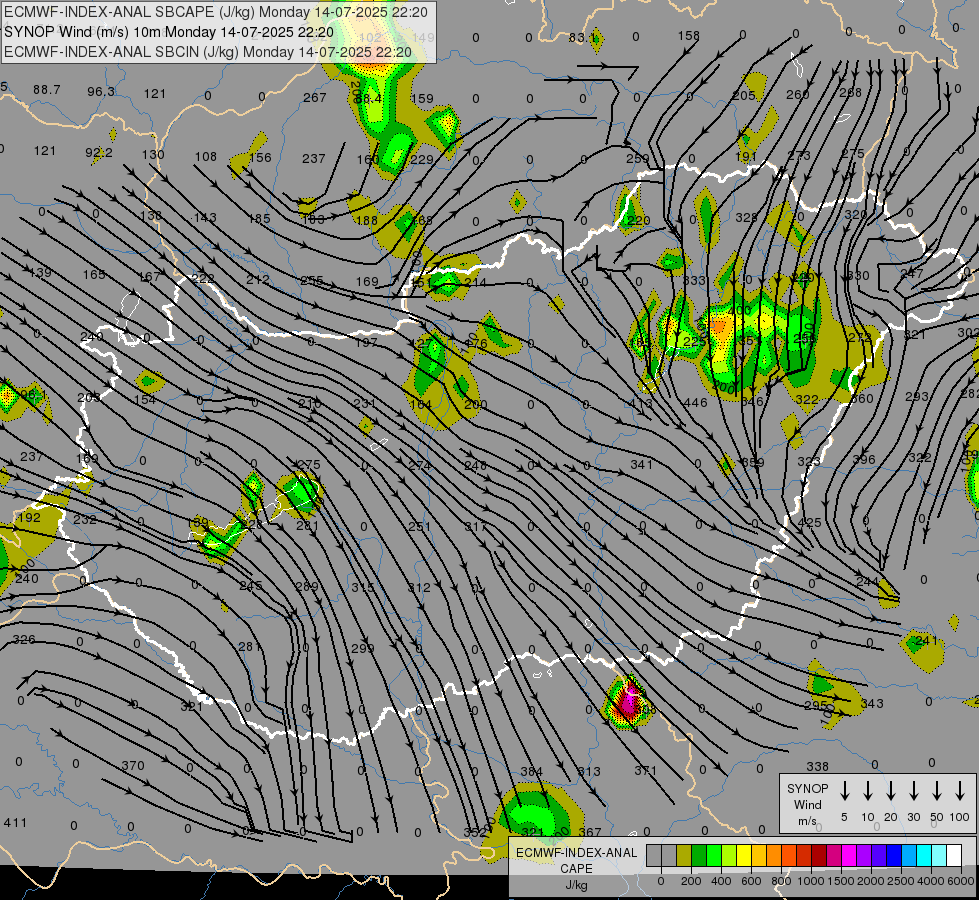Click the map value 317

point(475,527)
